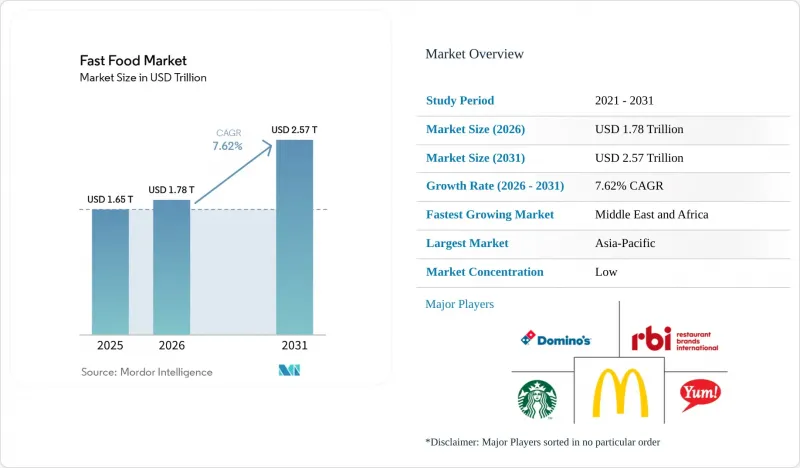Click the Source: Mordor Intelligence text
Screen dimensions: 800x468
(146, 372)
